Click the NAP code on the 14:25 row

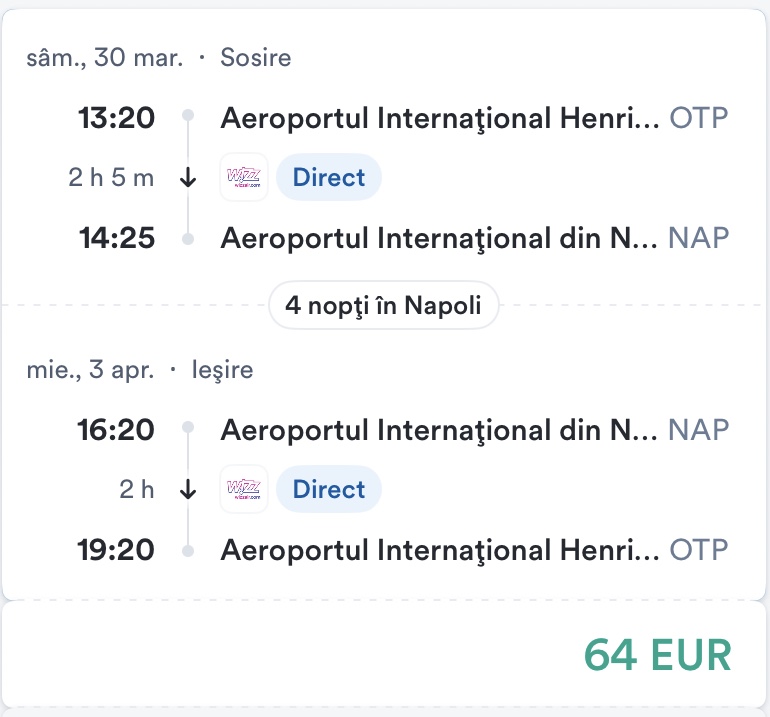pyautogui.click(x=698, y=238)
